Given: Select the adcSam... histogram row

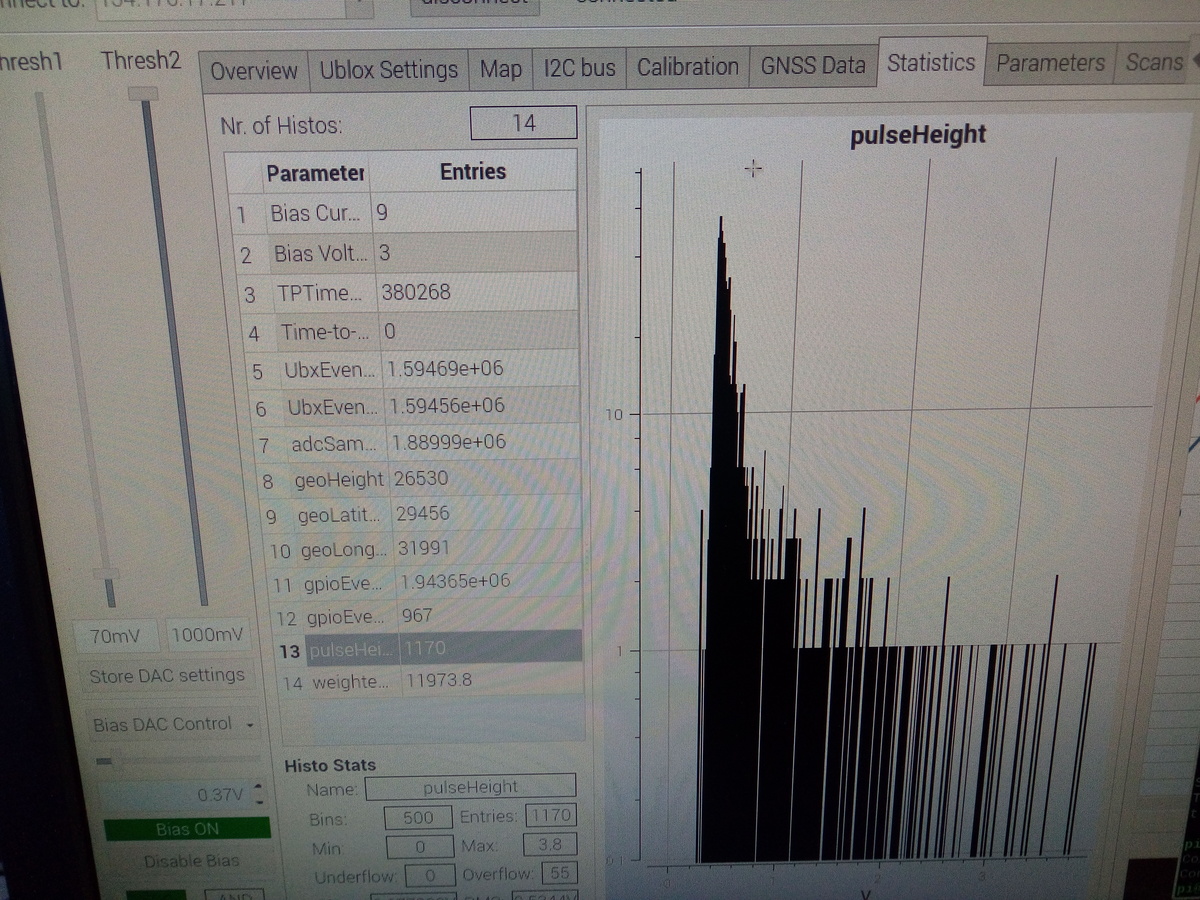Looking at the screenshot, I should (x=417, y=442).
